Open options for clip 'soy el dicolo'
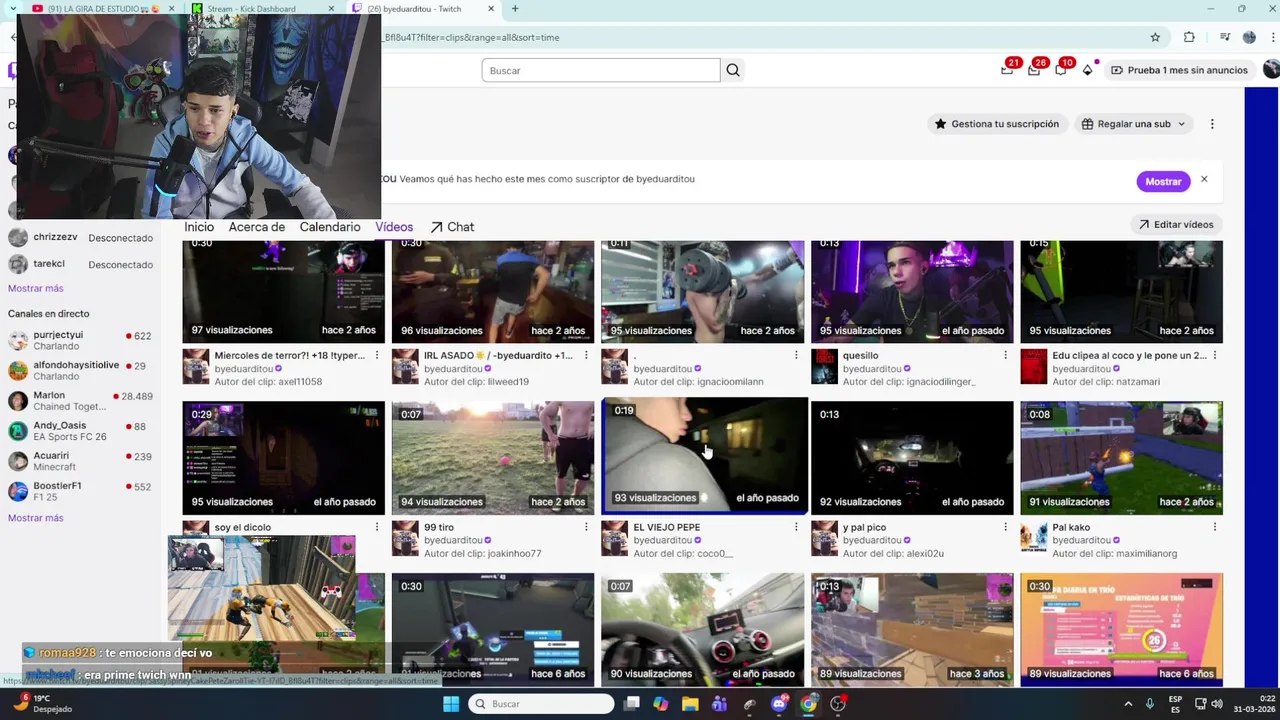This screenshot has width=1280, height=720. (377, 527)
